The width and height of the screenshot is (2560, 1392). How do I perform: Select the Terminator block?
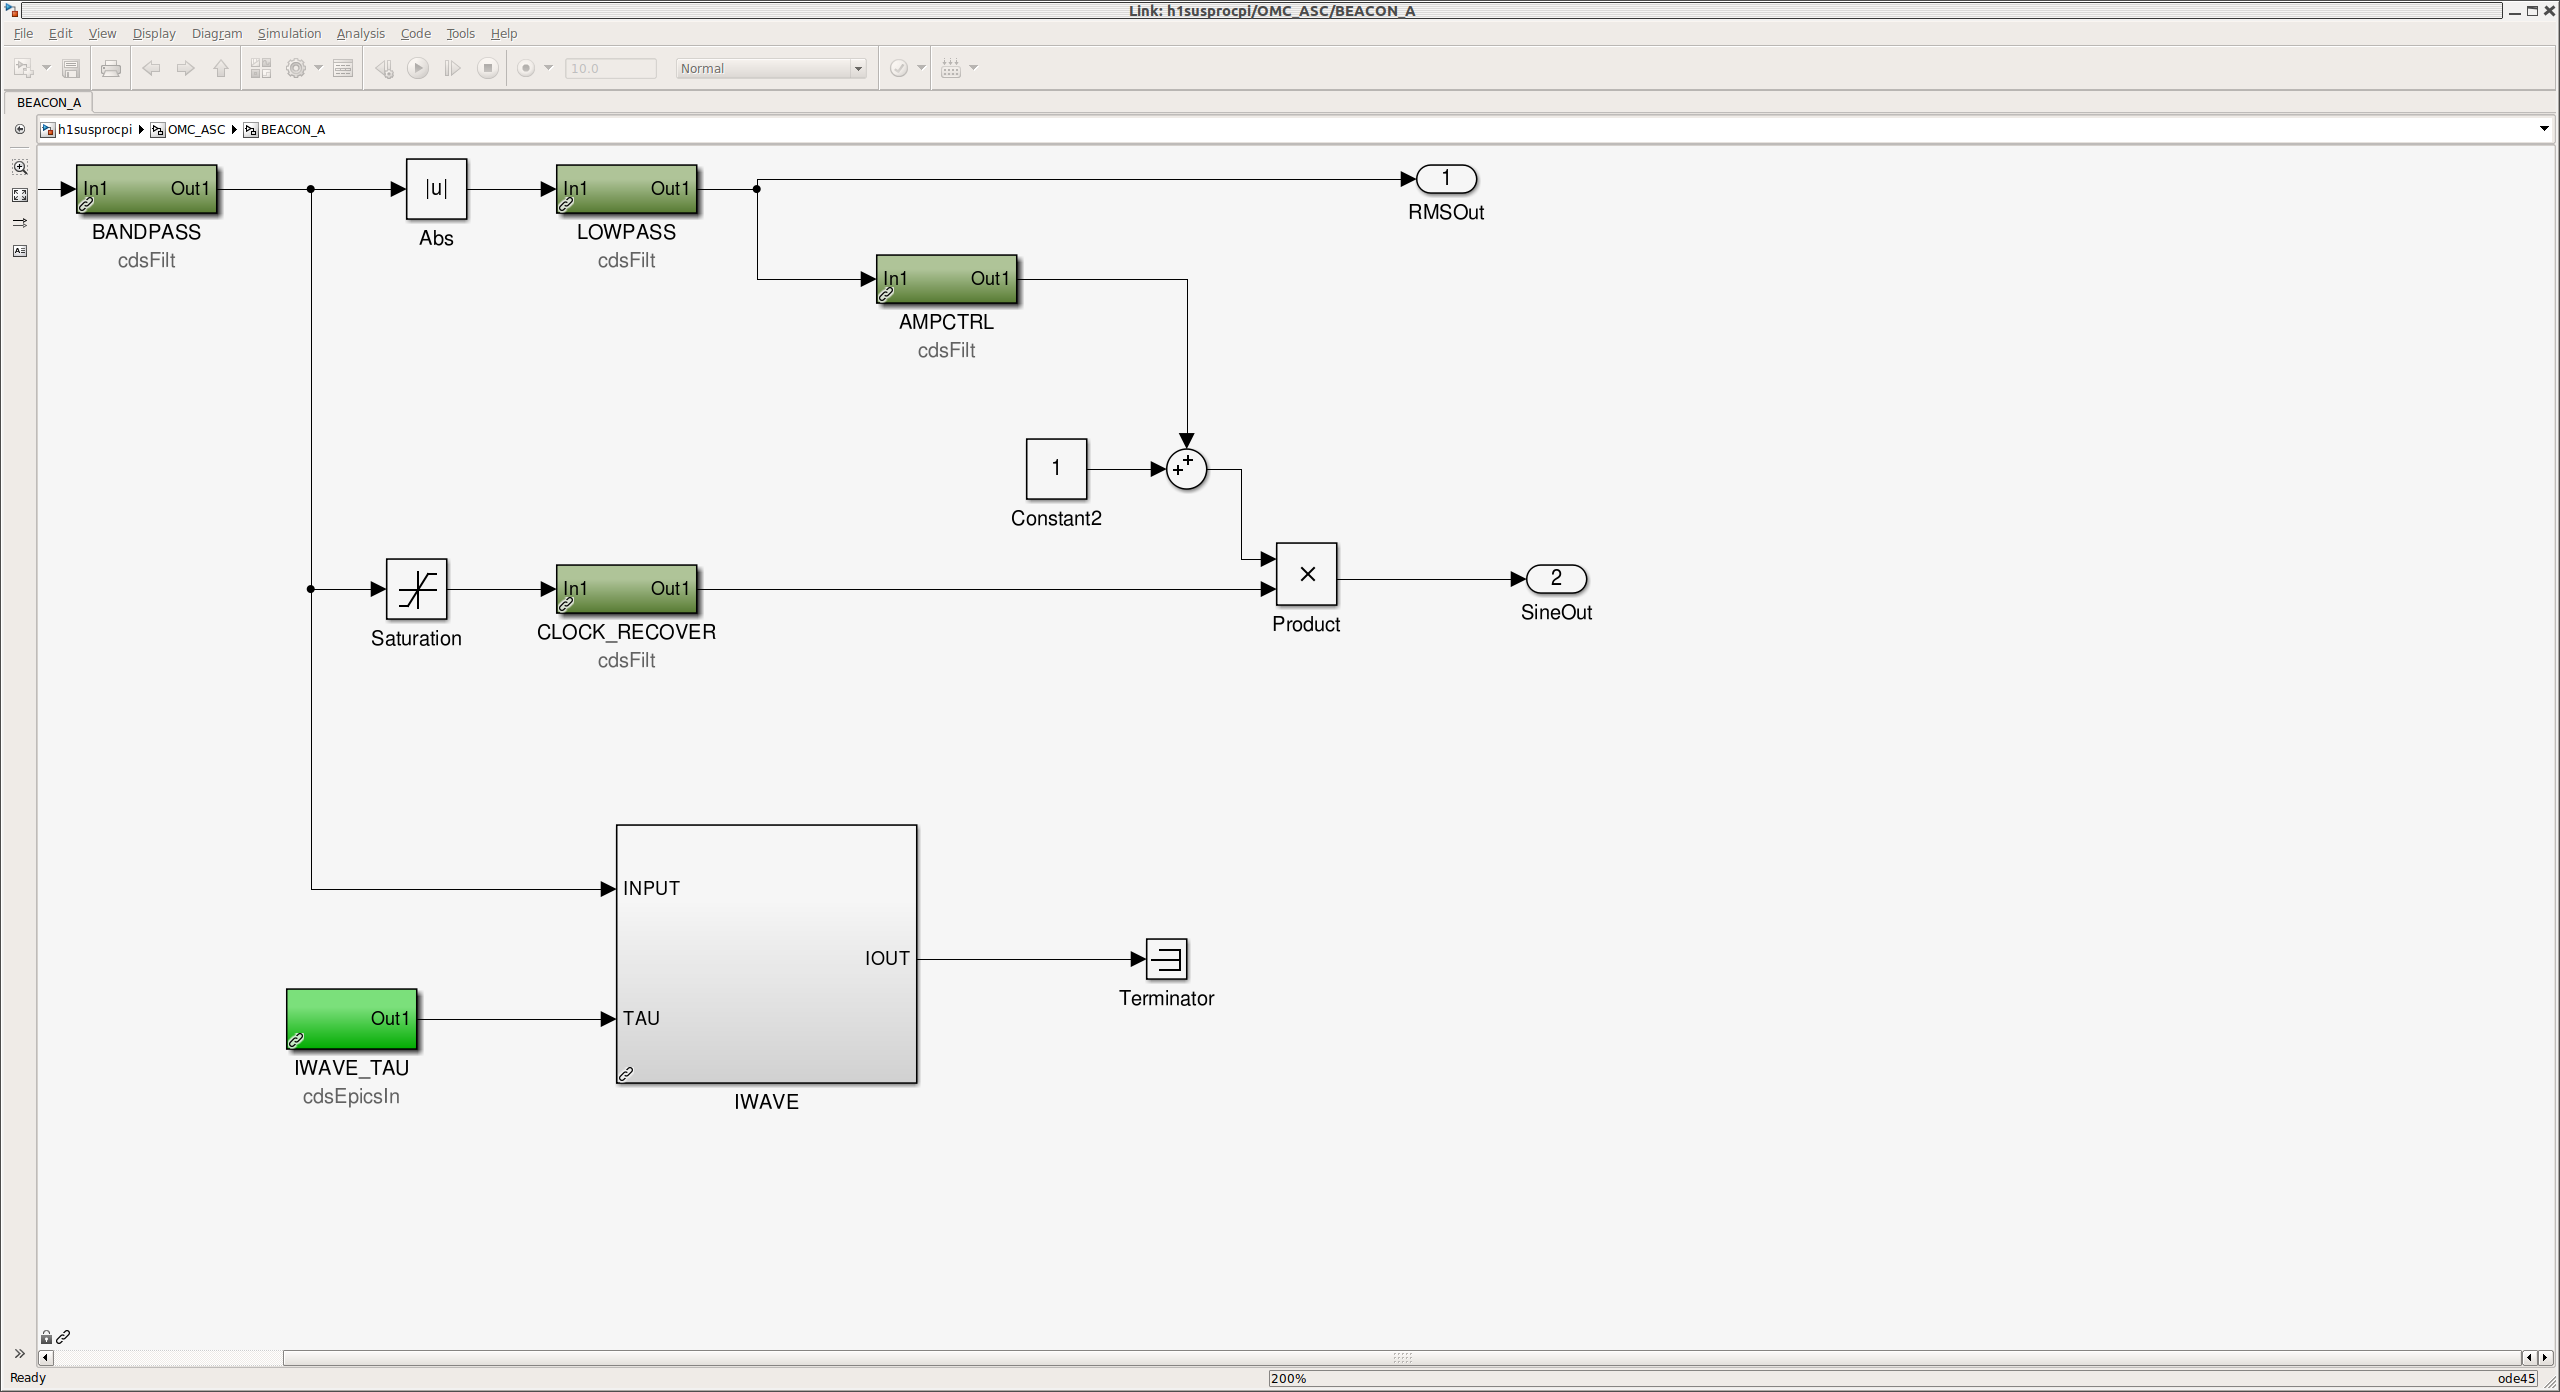click(x=1167, y=959)
